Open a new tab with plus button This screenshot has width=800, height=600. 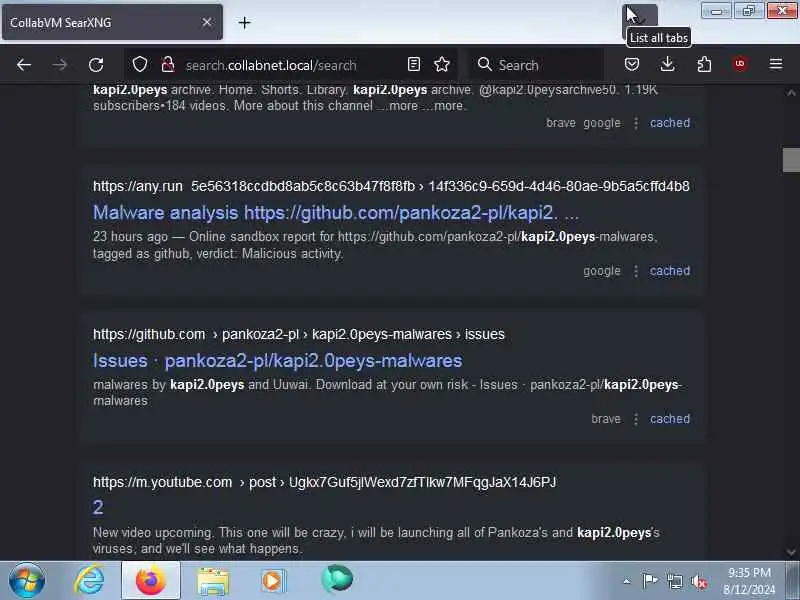(x=244, y=22)
